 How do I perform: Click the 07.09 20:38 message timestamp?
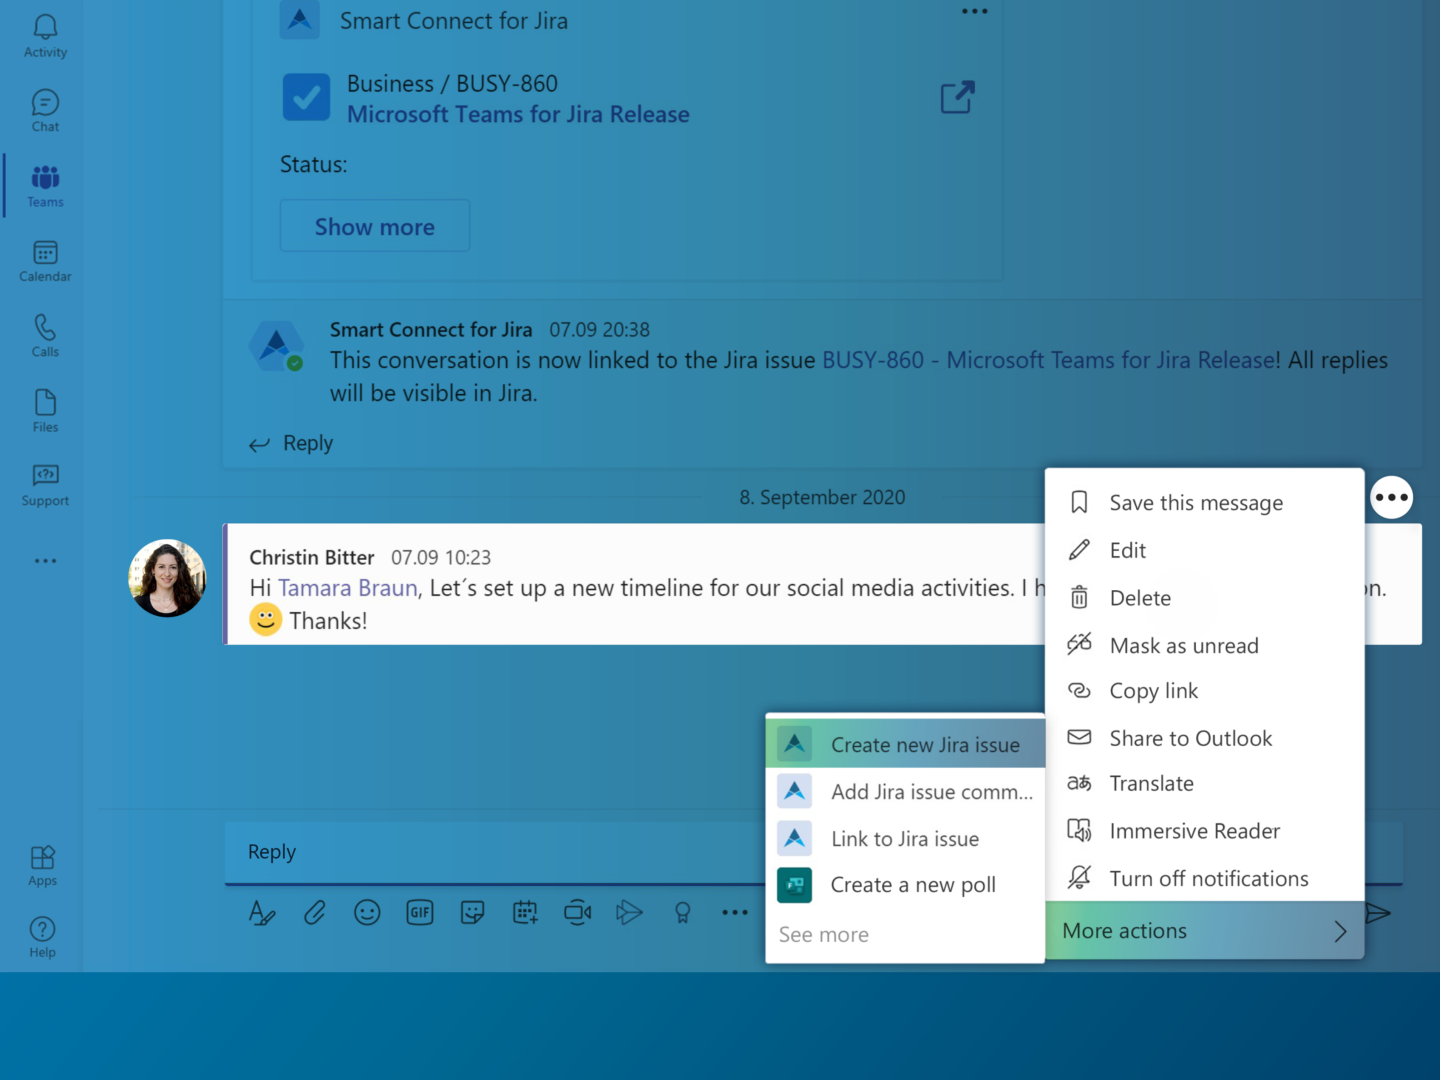pyautogui.click(x=599, y=330)
